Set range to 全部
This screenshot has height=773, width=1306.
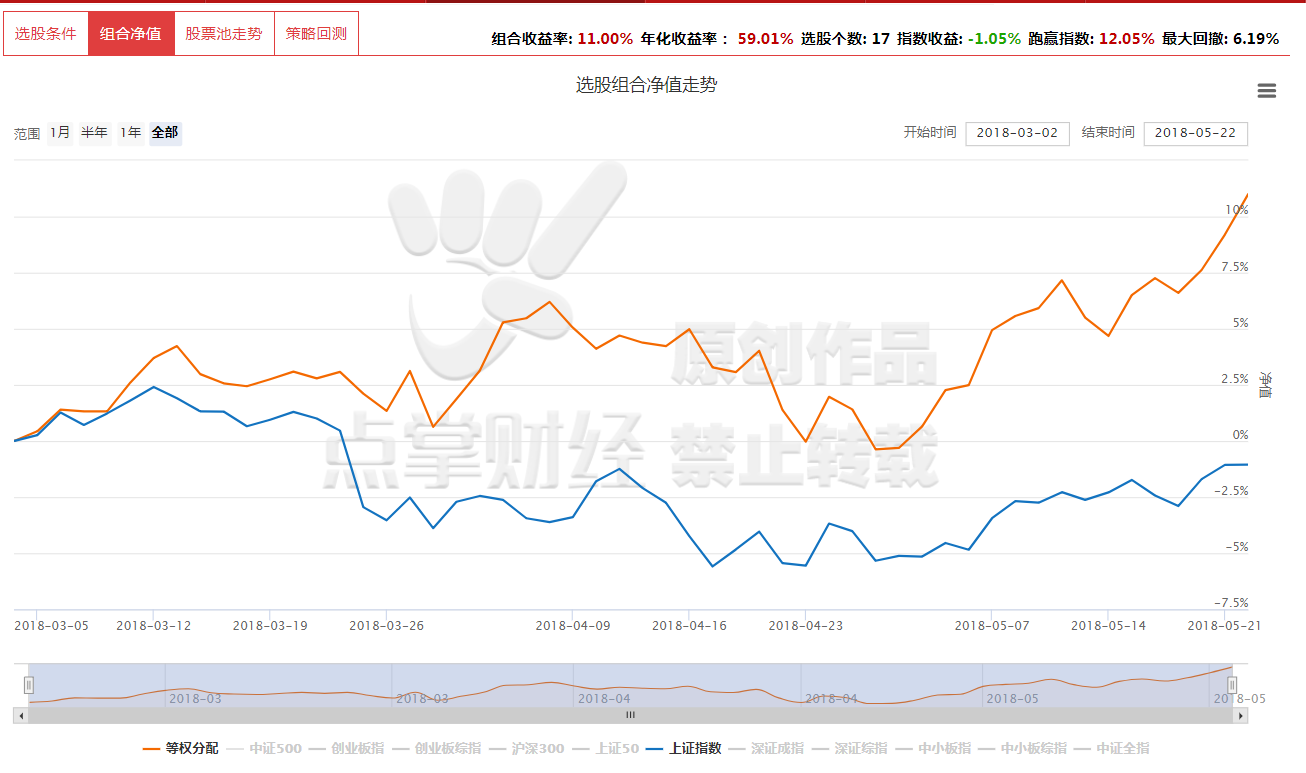(x=165, y=133)
